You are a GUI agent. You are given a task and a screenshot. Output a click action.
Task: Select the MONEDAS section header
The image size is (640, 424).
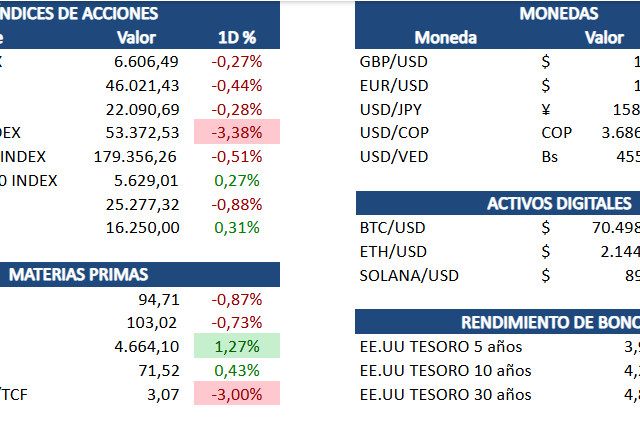[x=558, y=13]
